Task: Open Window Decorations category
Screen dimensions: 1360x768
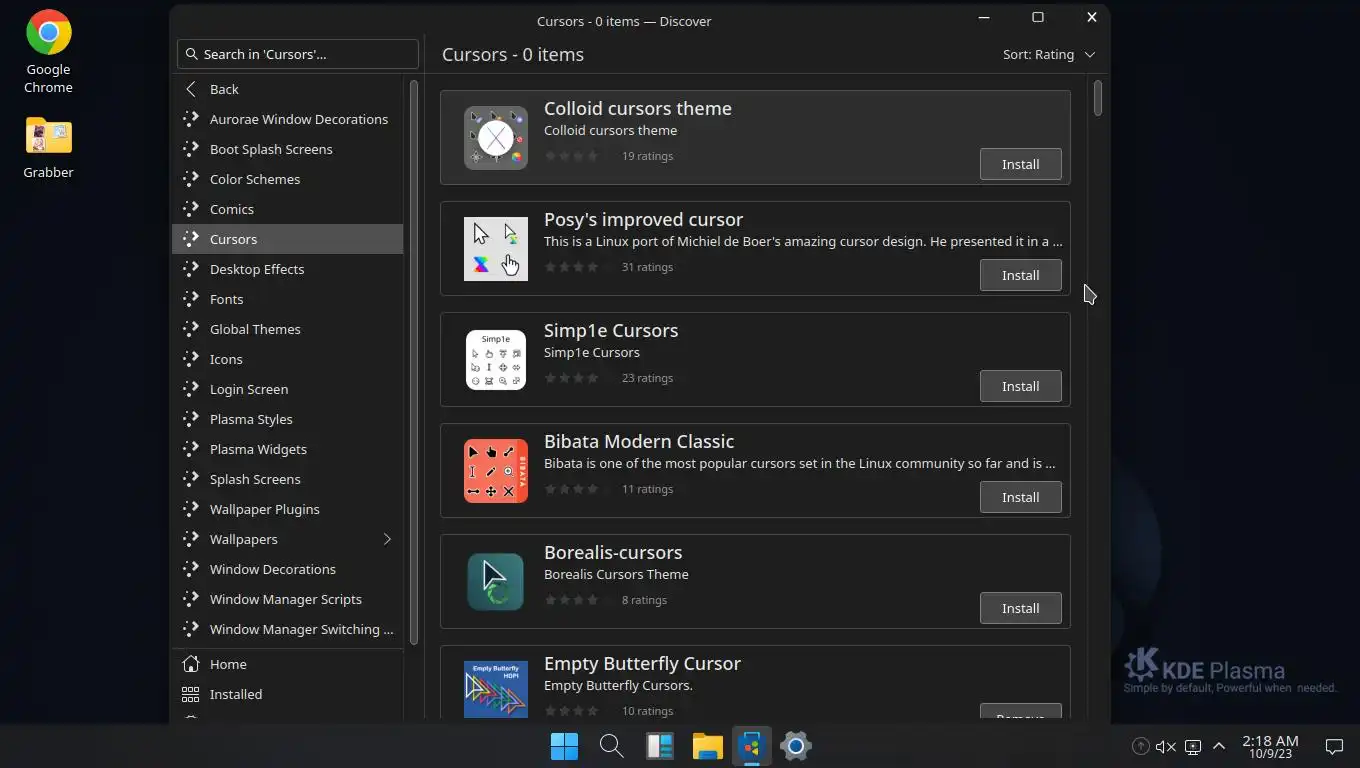Action: 288,569
